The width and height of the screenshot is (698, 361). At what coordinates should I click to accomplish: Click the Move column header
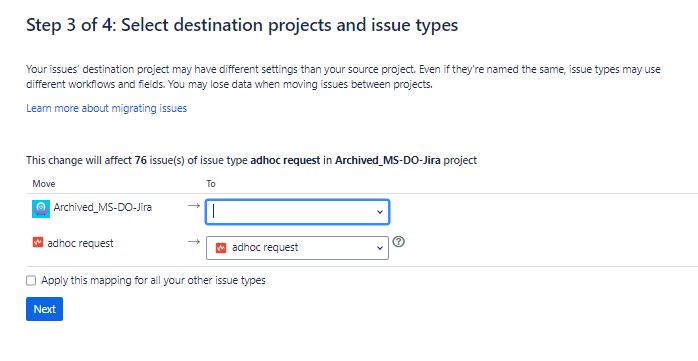pos(44,184)
